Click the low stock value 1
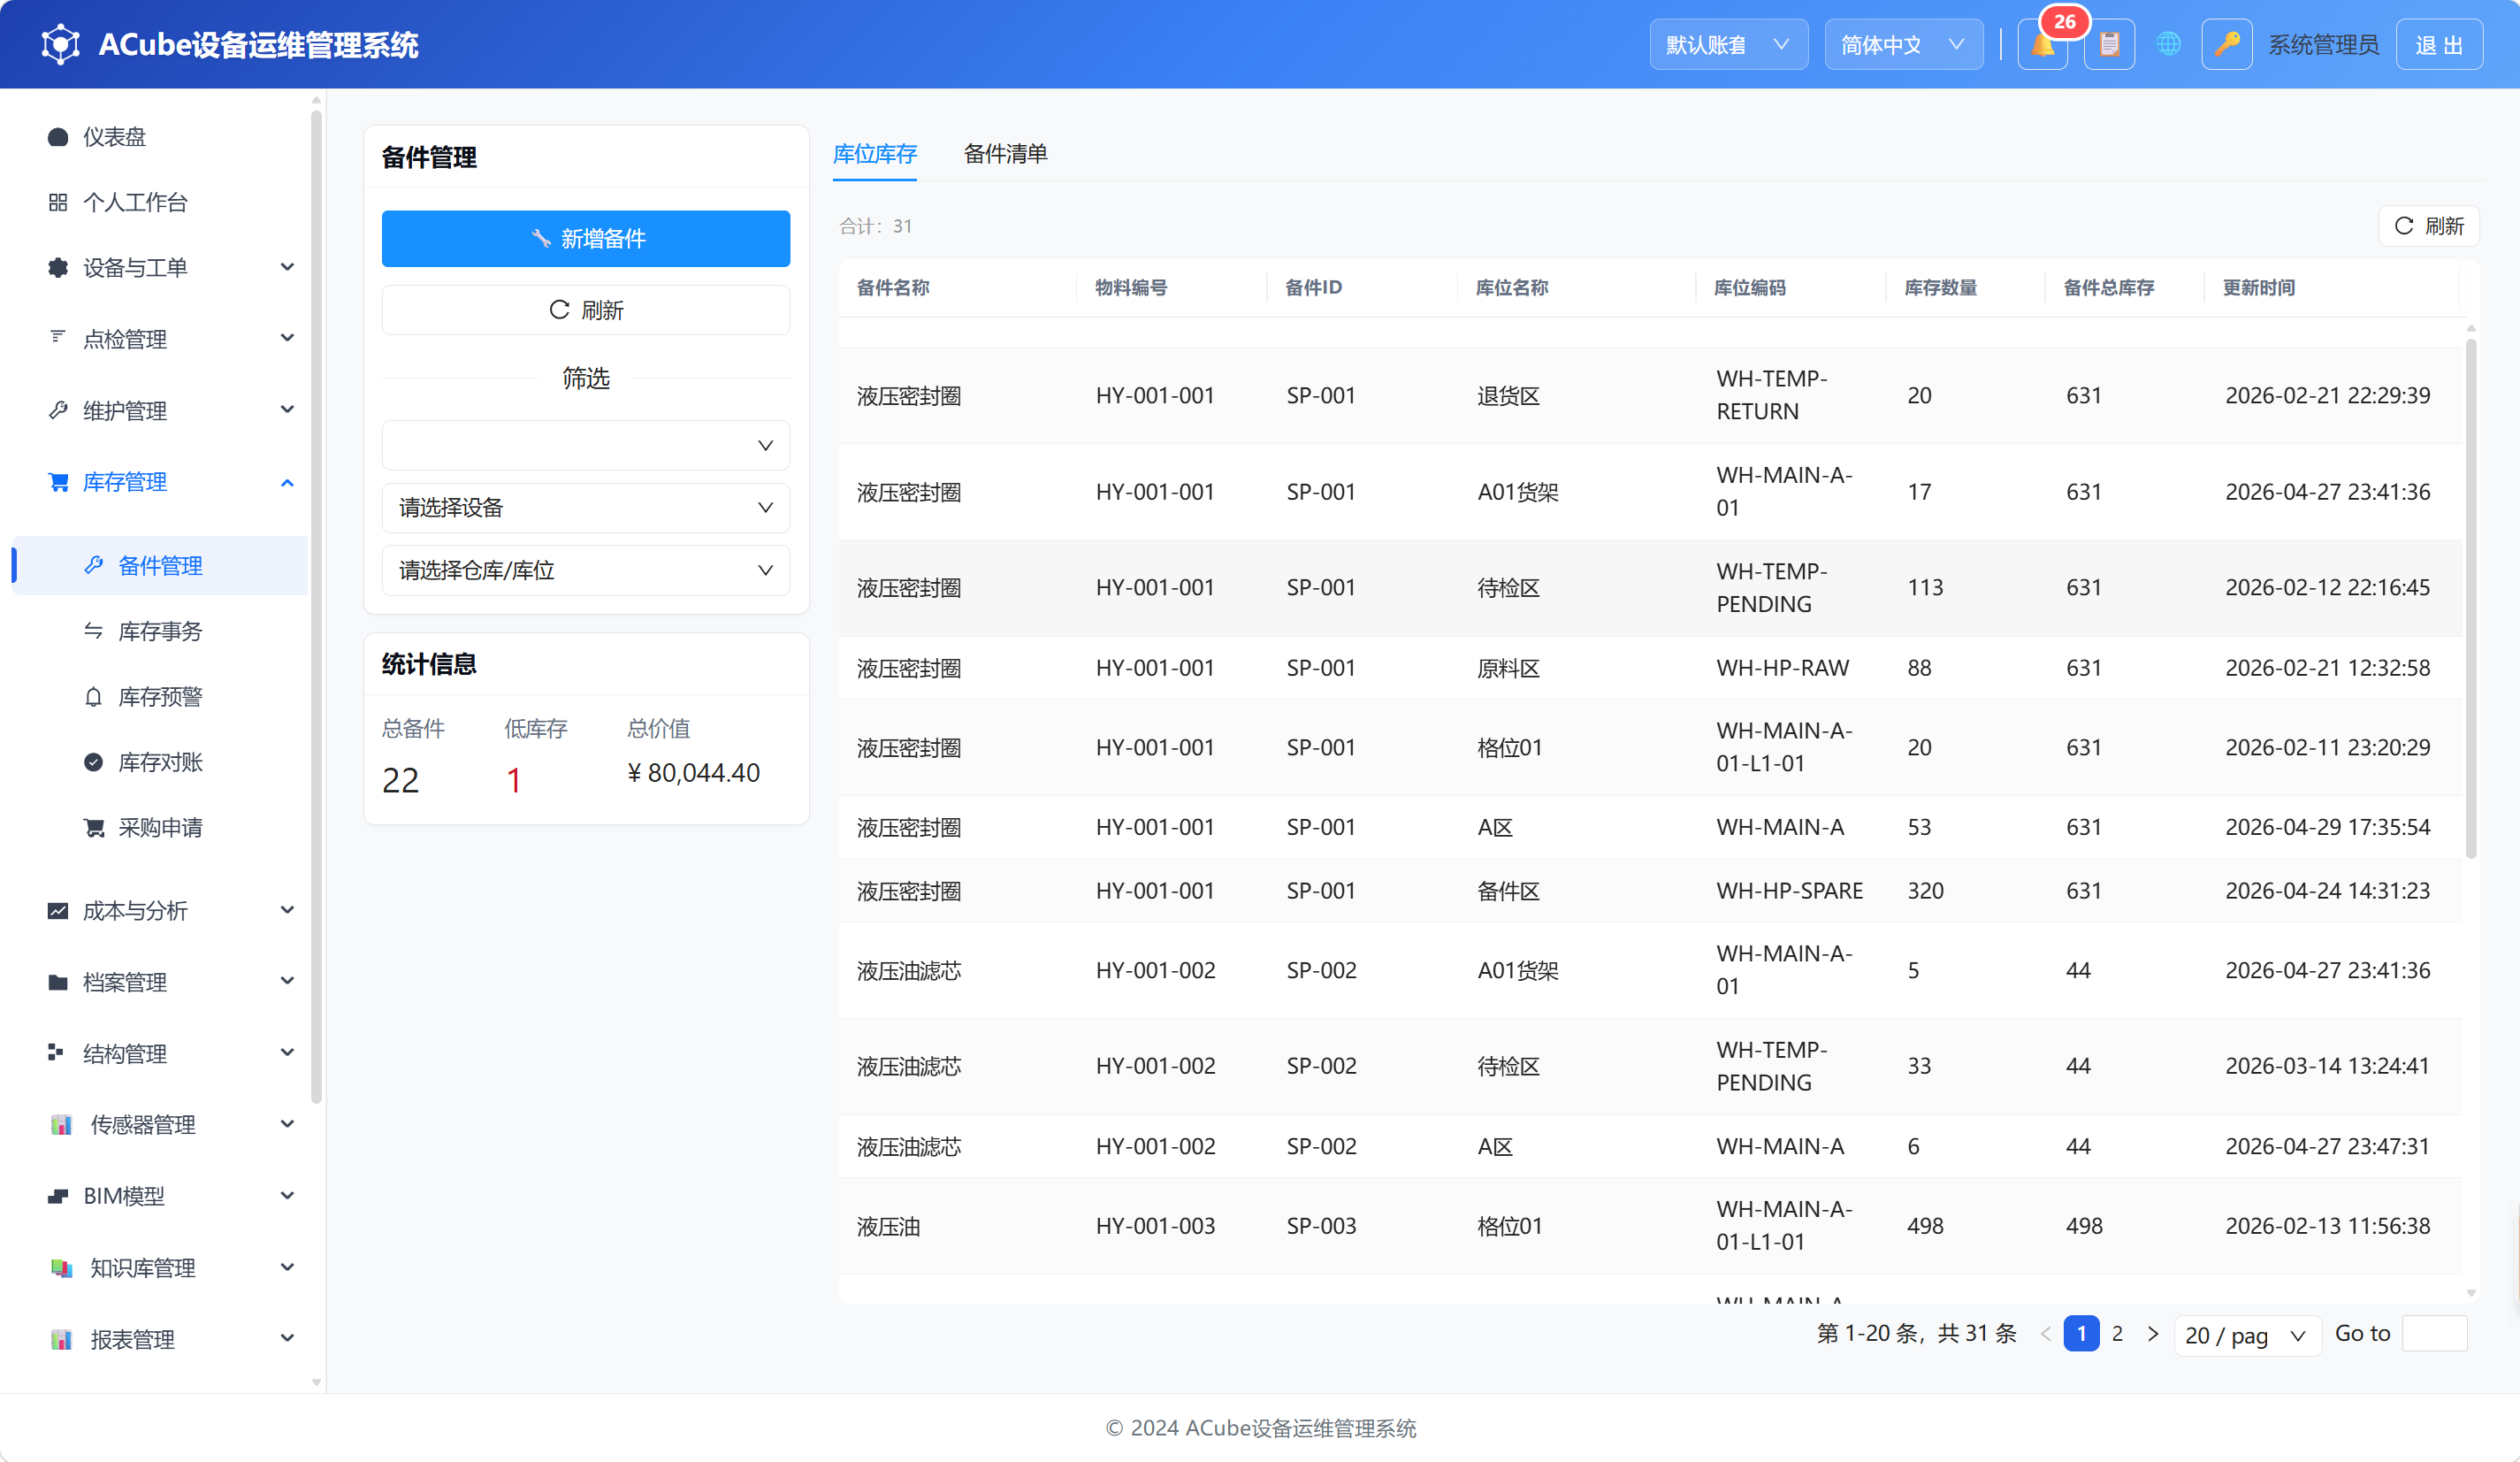Viewport: 2520px width, 1462px height. pyautogui.click(x=513, y=780)
